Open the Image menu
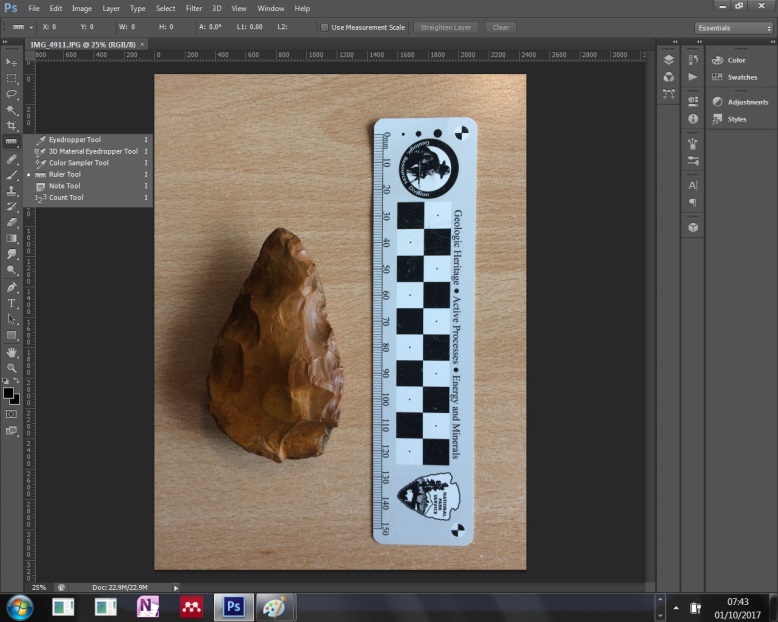Screen dimensions: 778x622 coord(82,8)
